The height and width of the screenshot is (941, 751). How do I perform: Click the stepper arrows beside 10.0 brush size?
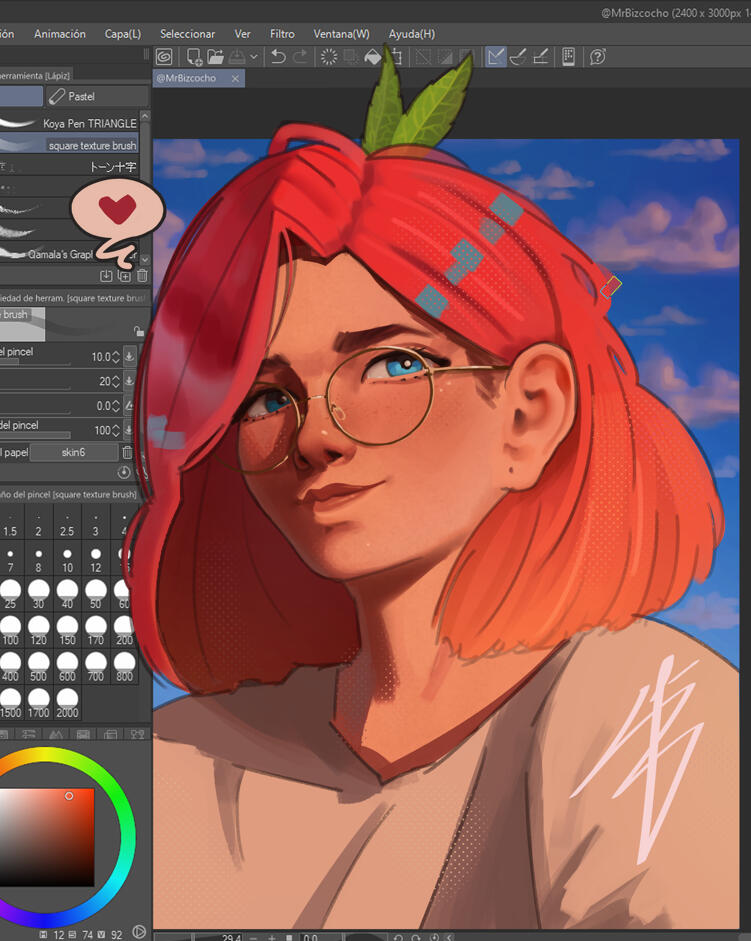115,356
